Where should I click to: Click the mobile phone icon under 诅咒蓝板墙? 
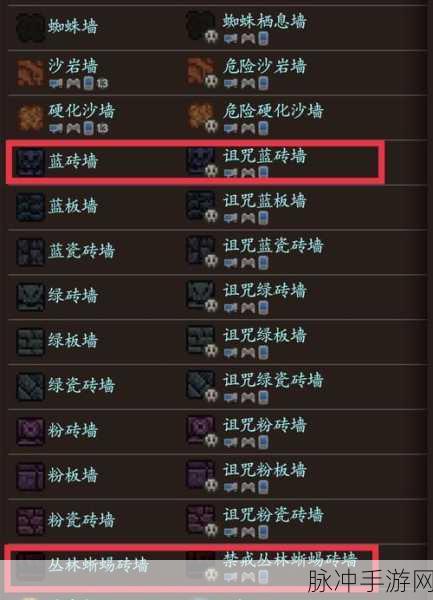(263, 218)
